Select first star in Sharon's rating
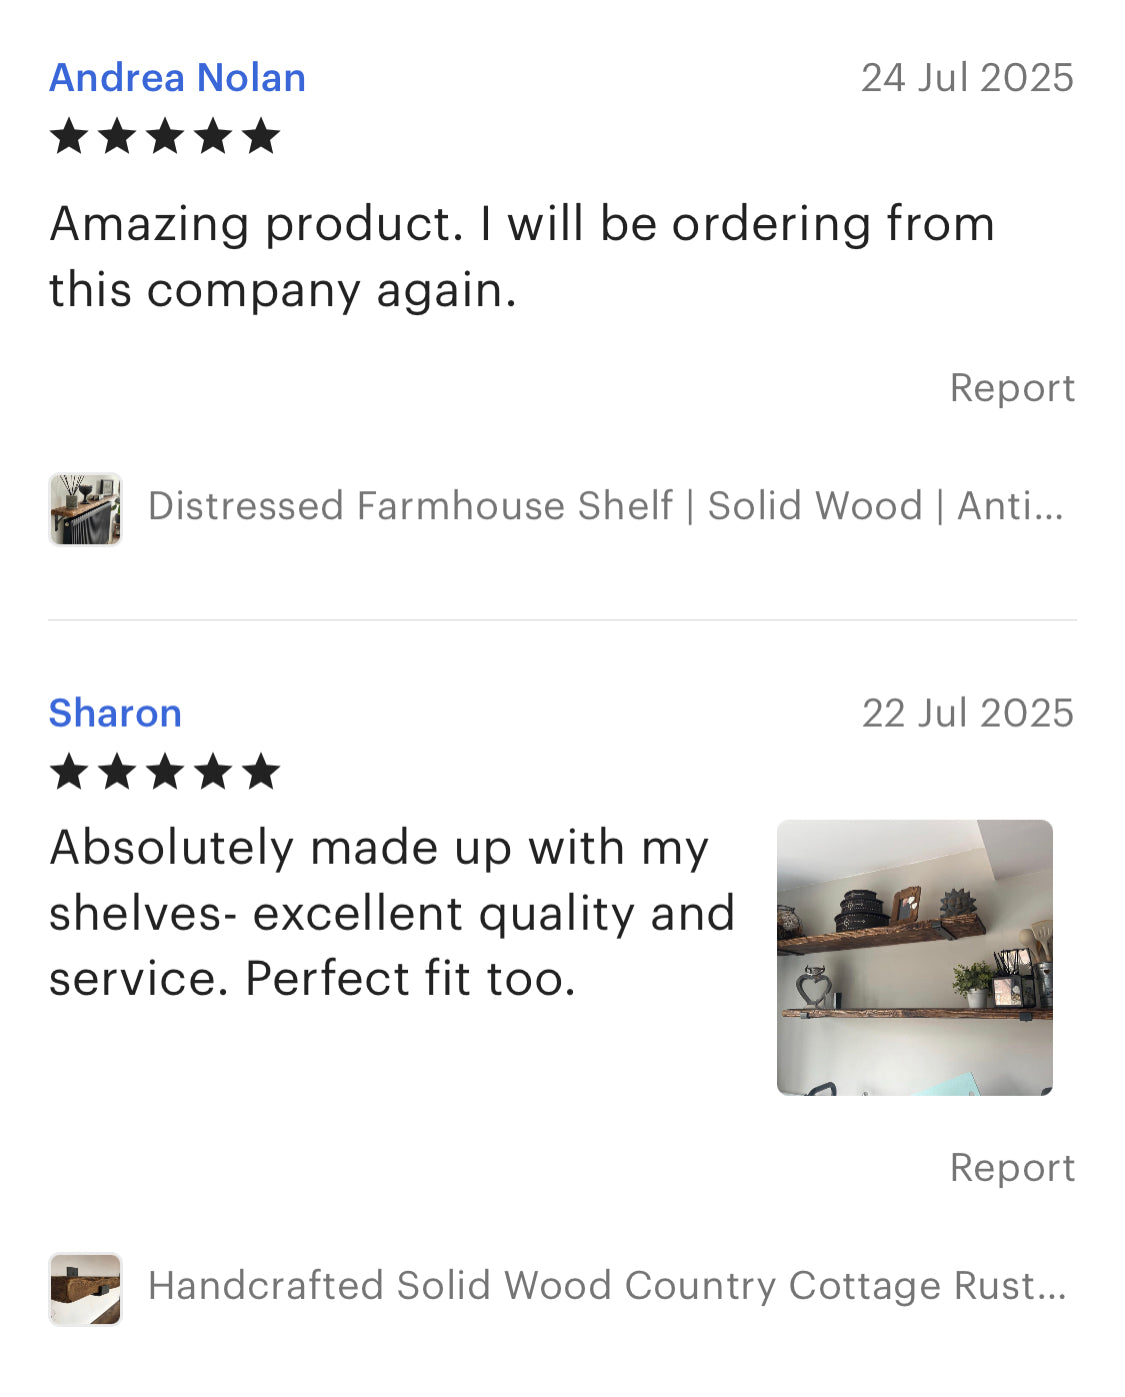1125x1397 pixels. pyautogui.click(x=68, y=772)
